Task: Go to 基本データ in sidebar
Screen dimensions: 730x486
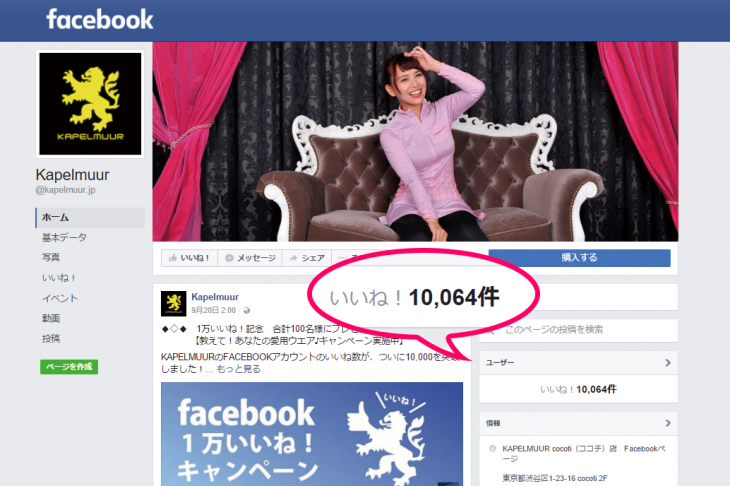Action: [x=64, y=237]
